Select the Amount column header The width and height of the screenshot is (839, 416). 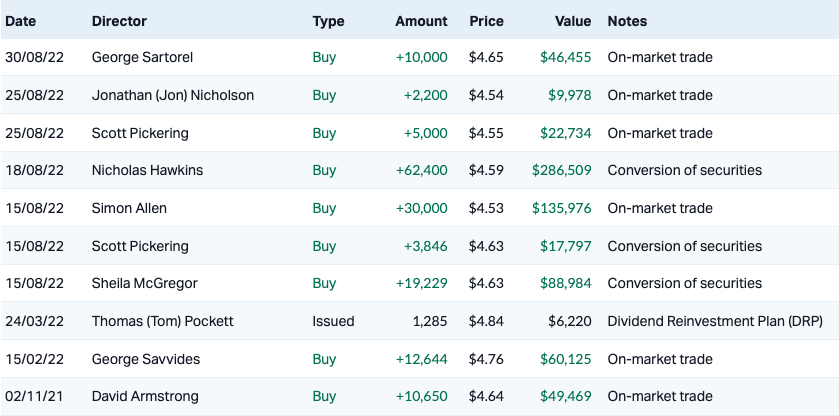tap(421, 21)
